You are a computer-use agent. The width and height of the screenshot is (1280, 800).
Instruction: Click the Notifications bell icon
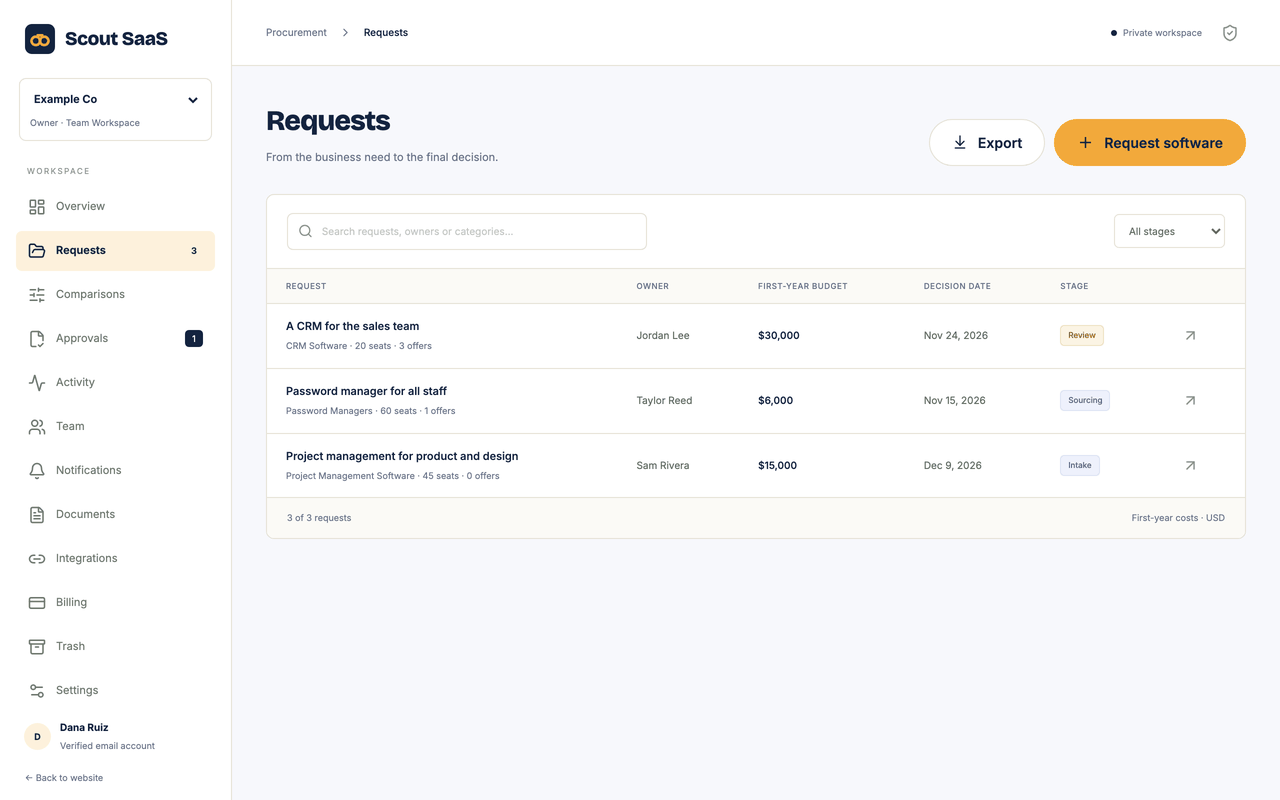pyautogui.click(x=37, y=471)
